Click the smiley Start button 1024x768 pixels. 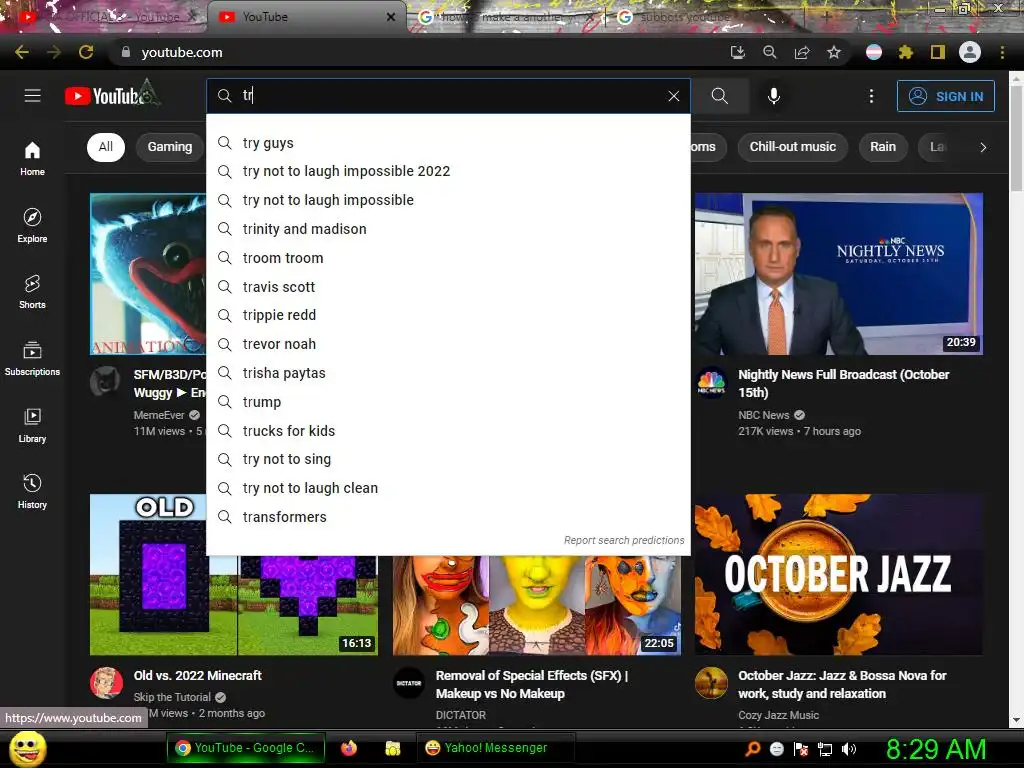(x=28, y=748)
